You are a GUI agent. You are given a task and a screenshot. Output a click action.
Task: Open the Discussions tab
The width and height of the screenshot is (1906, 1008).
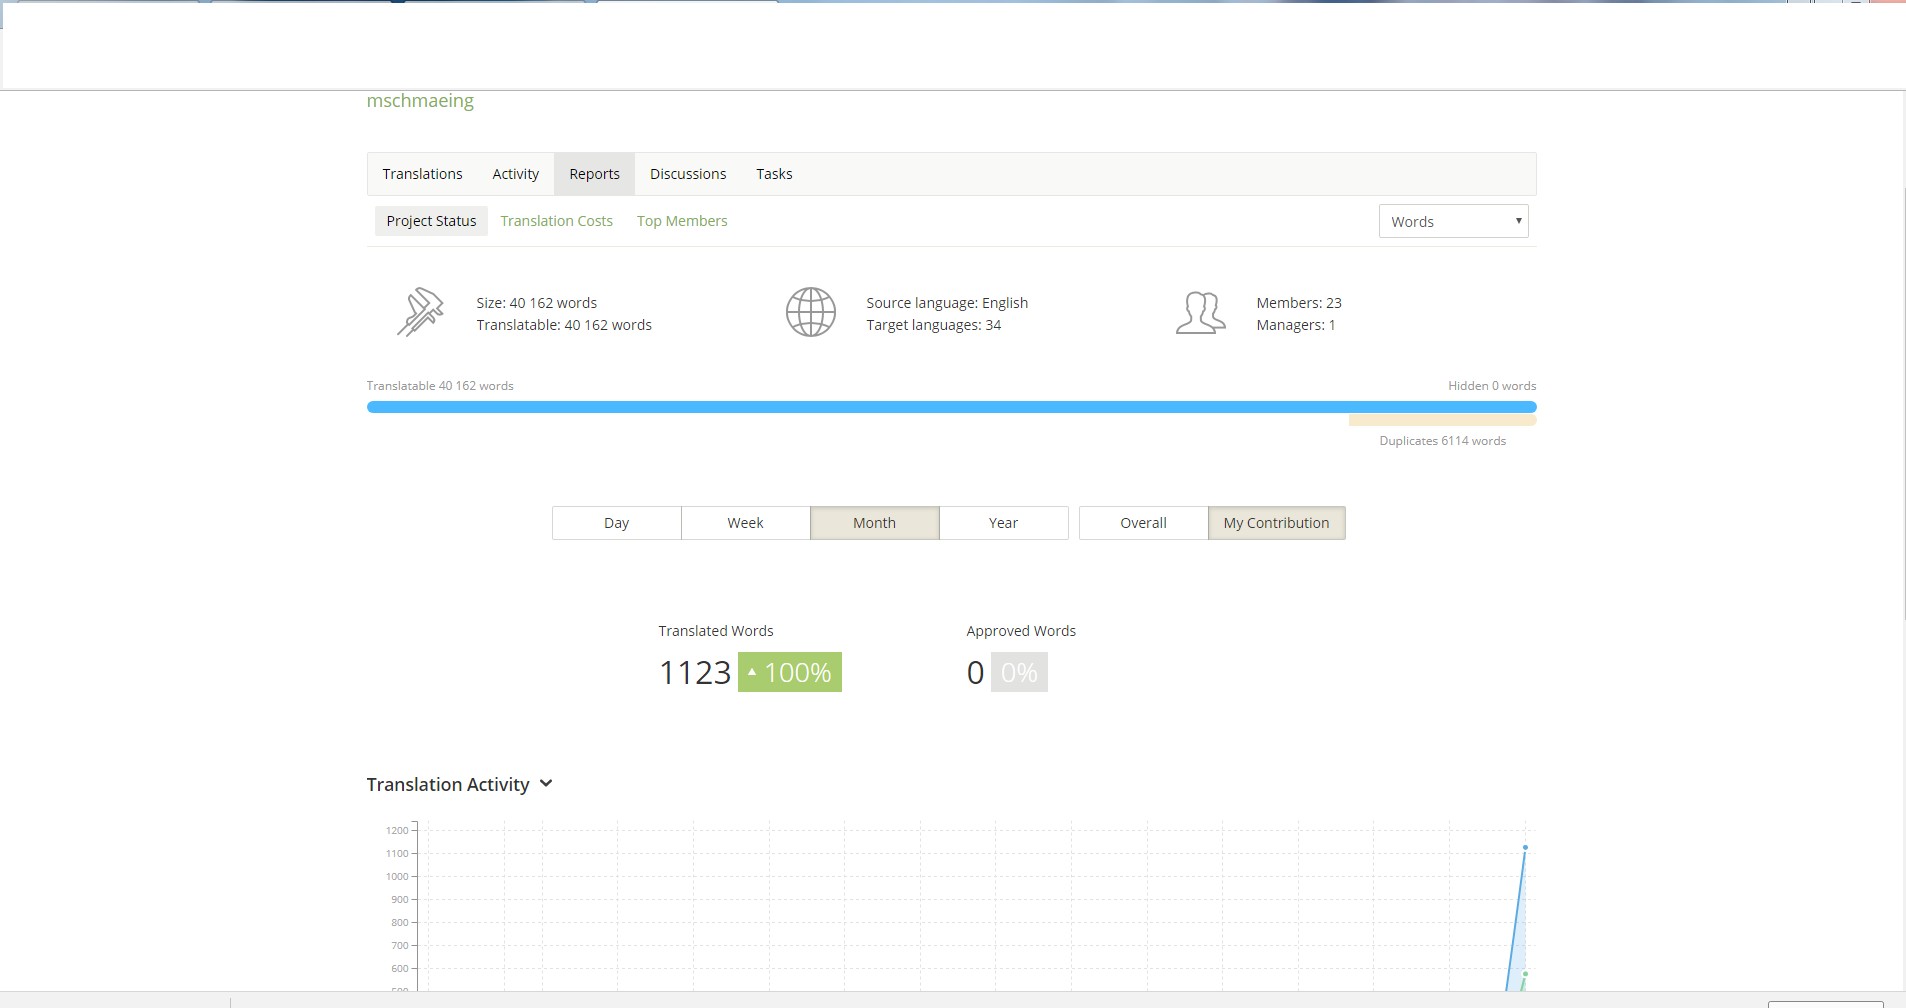688,174
